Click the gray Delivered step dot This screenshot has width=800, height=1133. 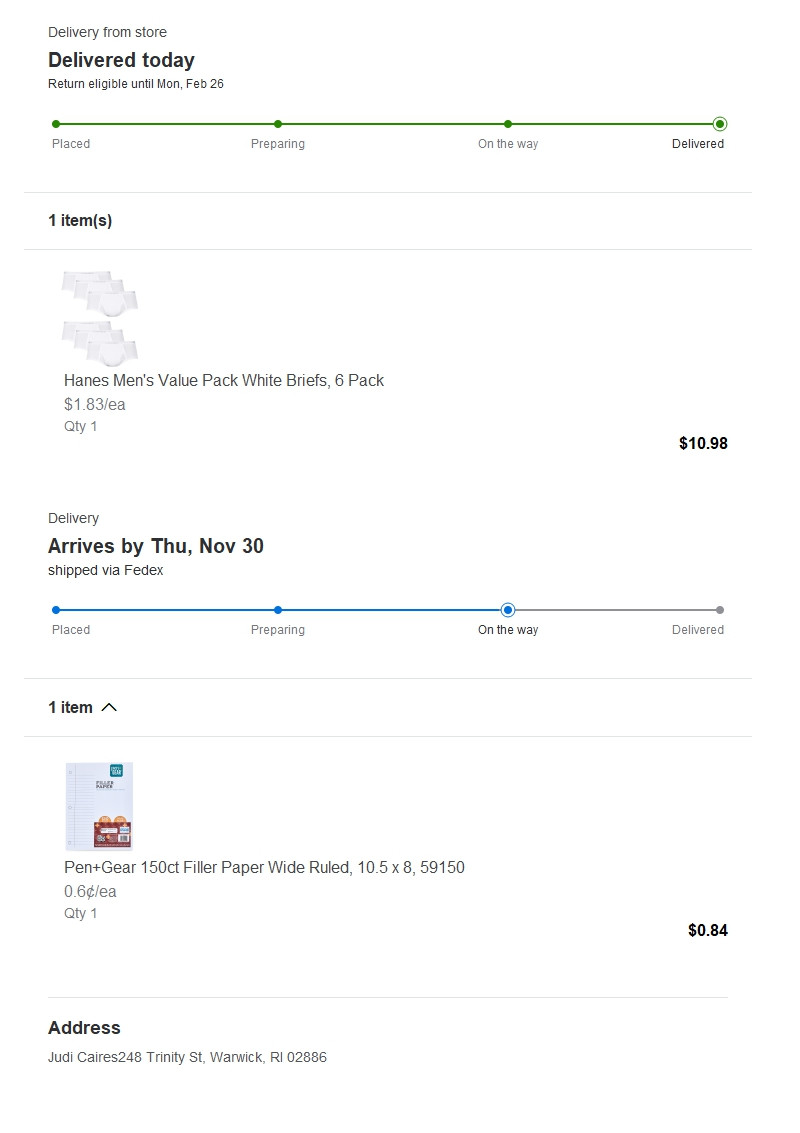click(720, 610)
